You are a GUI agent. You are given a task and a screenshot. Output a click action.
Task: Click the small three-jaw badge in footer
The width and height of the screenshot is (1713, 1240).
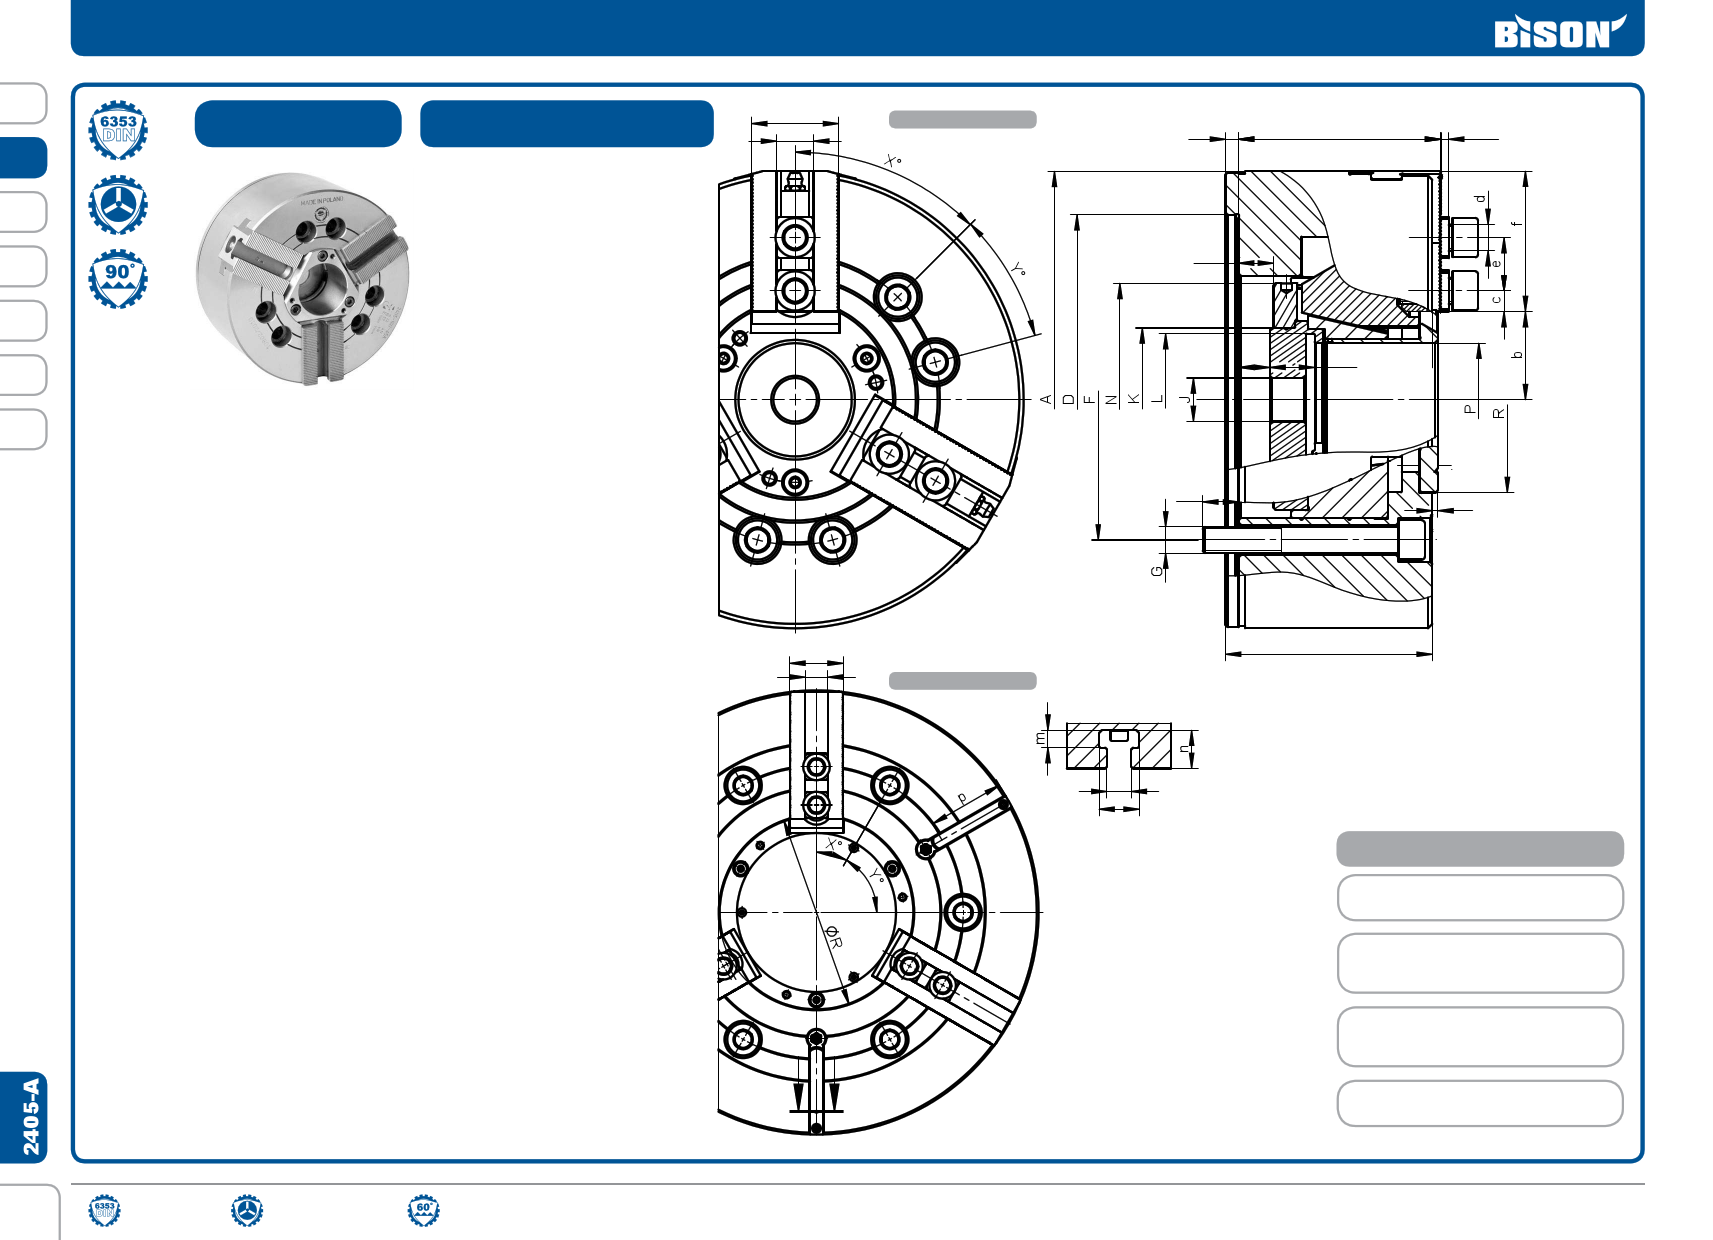pos(247,1210)
